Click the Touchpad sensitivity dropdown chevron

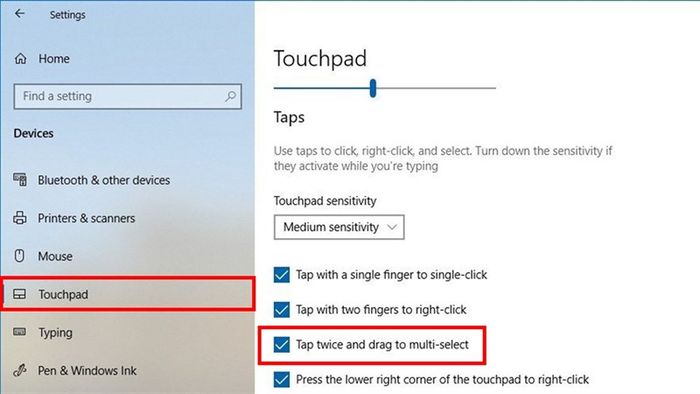click(392, 227)
